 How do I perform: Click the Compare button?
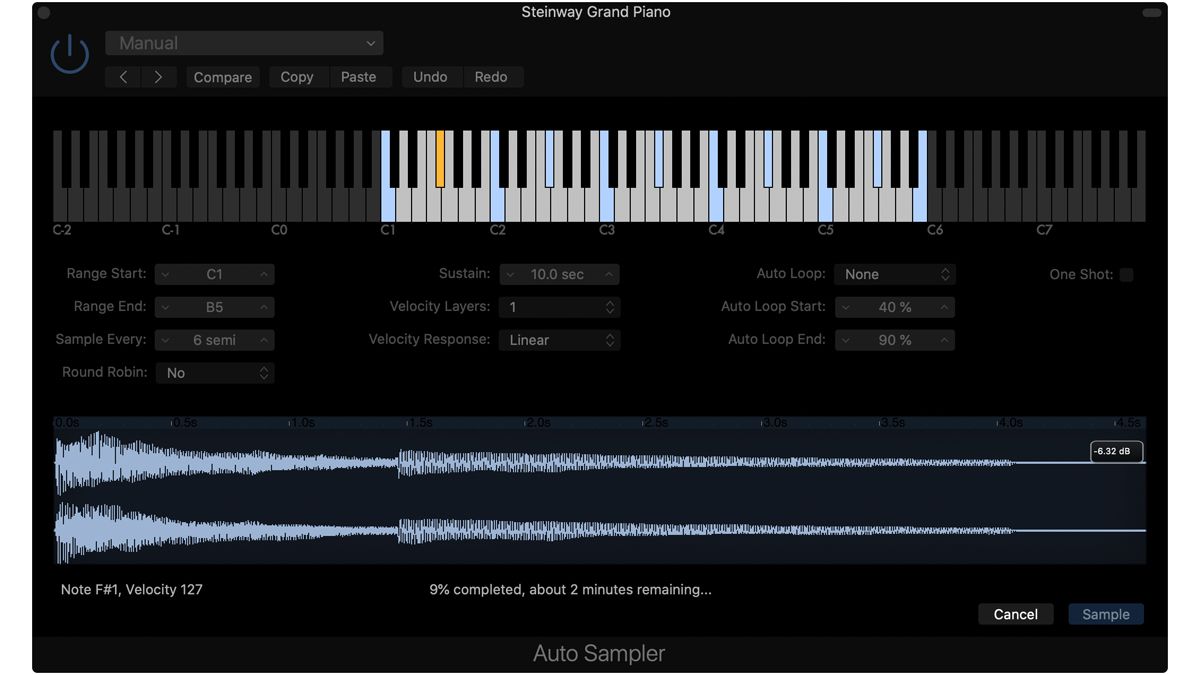tap(223, 77)
